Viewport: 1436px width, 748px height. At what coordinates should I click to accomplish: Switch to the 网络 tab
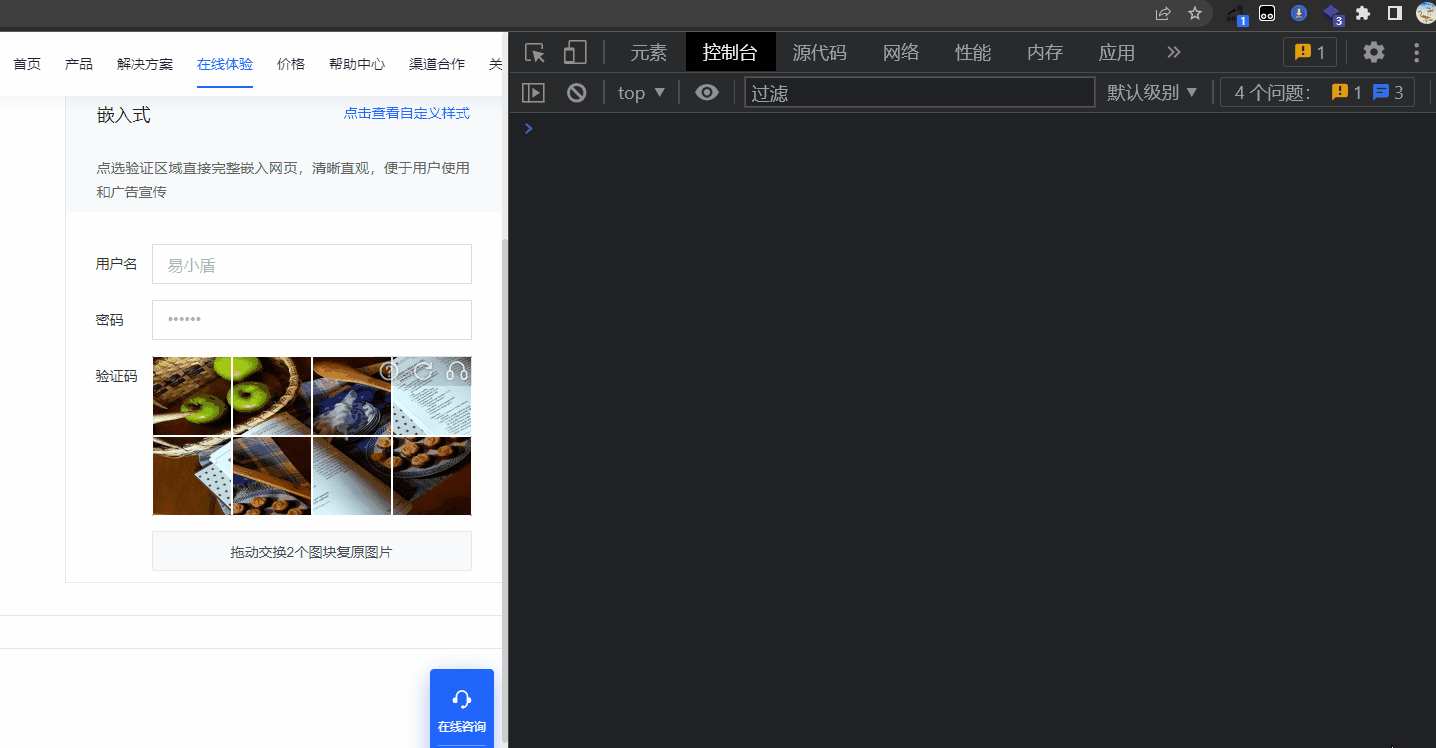901,52
